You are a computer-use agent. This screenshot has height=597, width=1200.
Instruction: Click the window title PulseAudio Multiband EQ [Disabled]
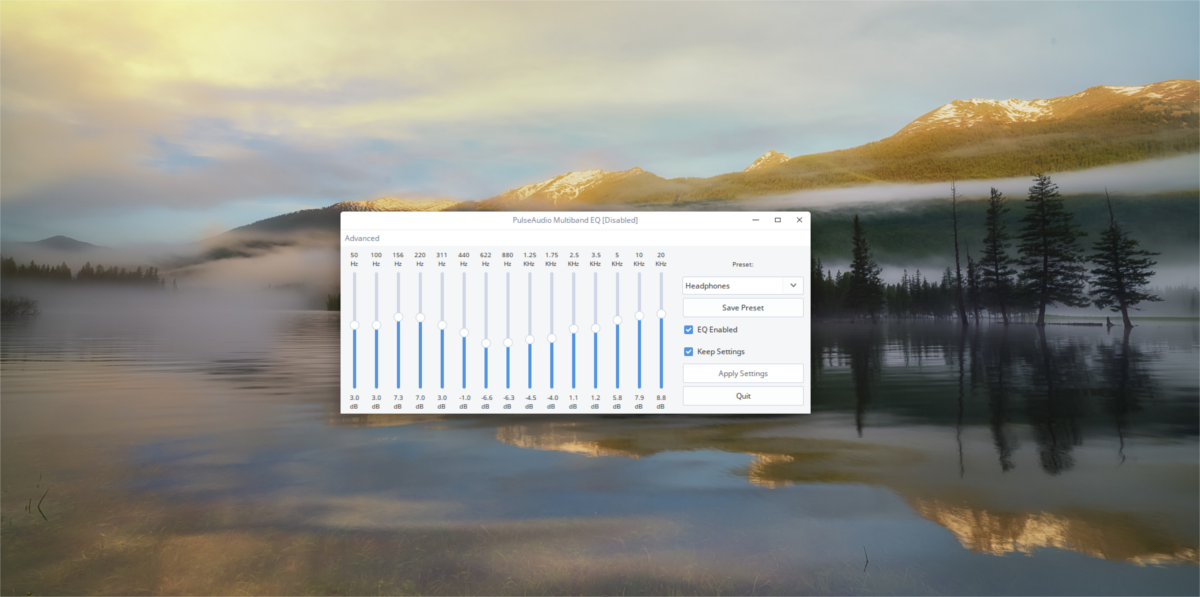pyautogui.click(x=575, y=220)
